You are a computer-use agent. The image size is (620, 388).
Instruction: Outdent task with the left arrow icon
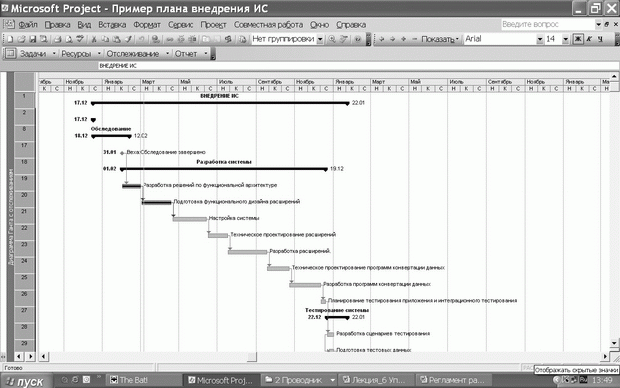[382, 39]
